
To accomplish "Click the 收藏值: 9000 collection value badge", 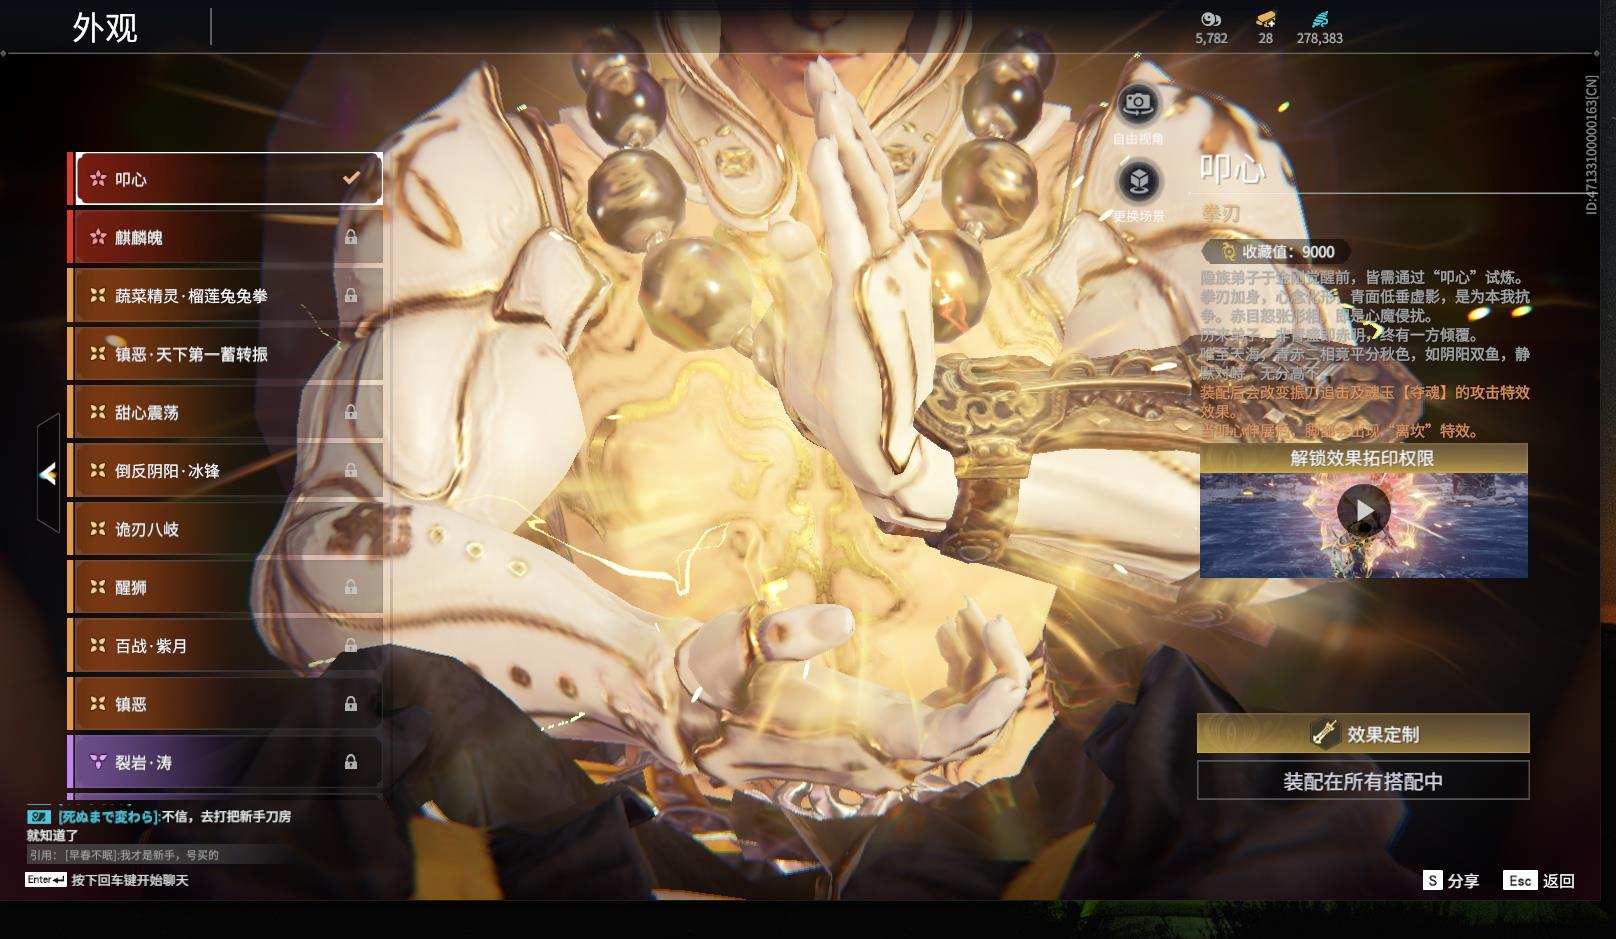I will (x=1276, y=252).
